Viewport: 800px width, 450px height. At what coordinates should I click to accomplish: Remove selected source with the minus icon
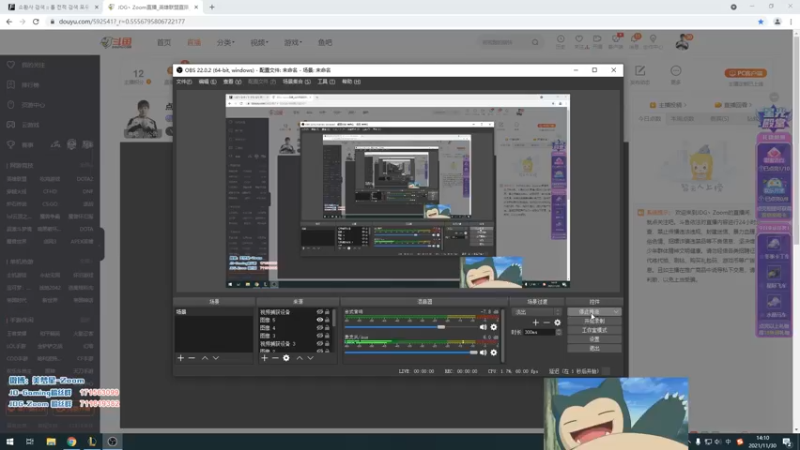click(276, 358)
